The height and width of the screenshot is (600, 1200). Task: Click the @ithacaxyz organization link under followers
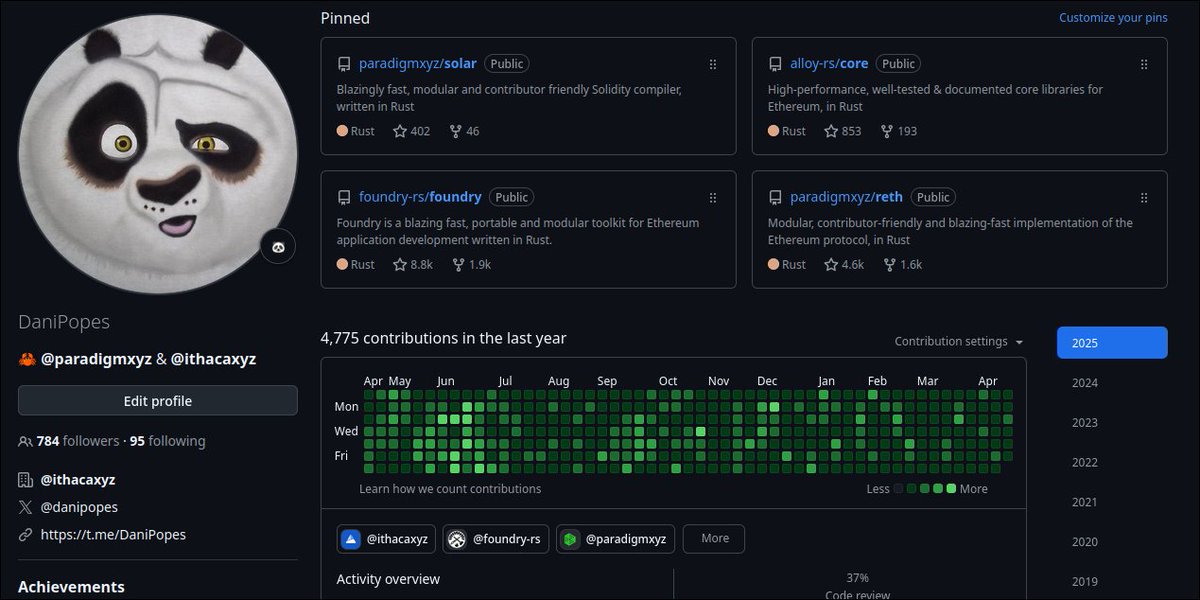click(x=78, y=480)
